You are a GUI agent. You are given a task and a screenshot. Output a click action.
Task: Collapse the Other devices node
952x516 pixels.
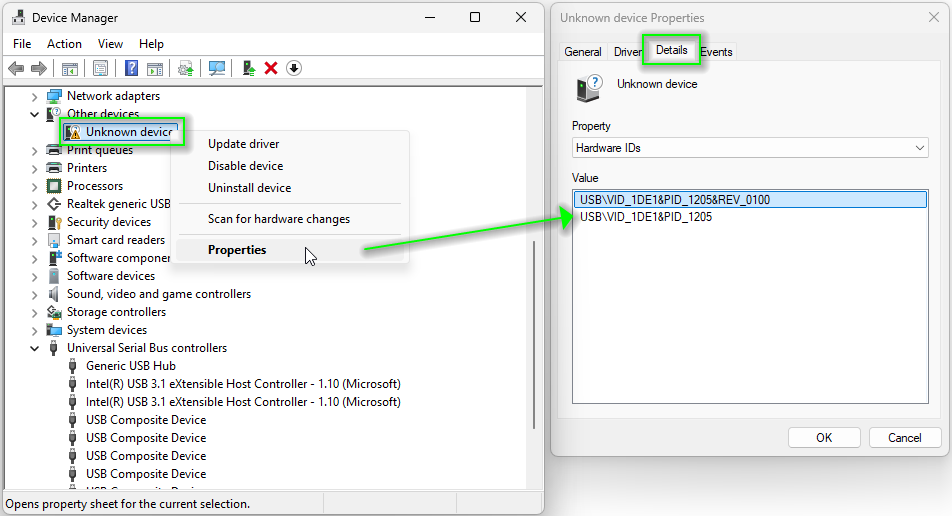point(35,114)
